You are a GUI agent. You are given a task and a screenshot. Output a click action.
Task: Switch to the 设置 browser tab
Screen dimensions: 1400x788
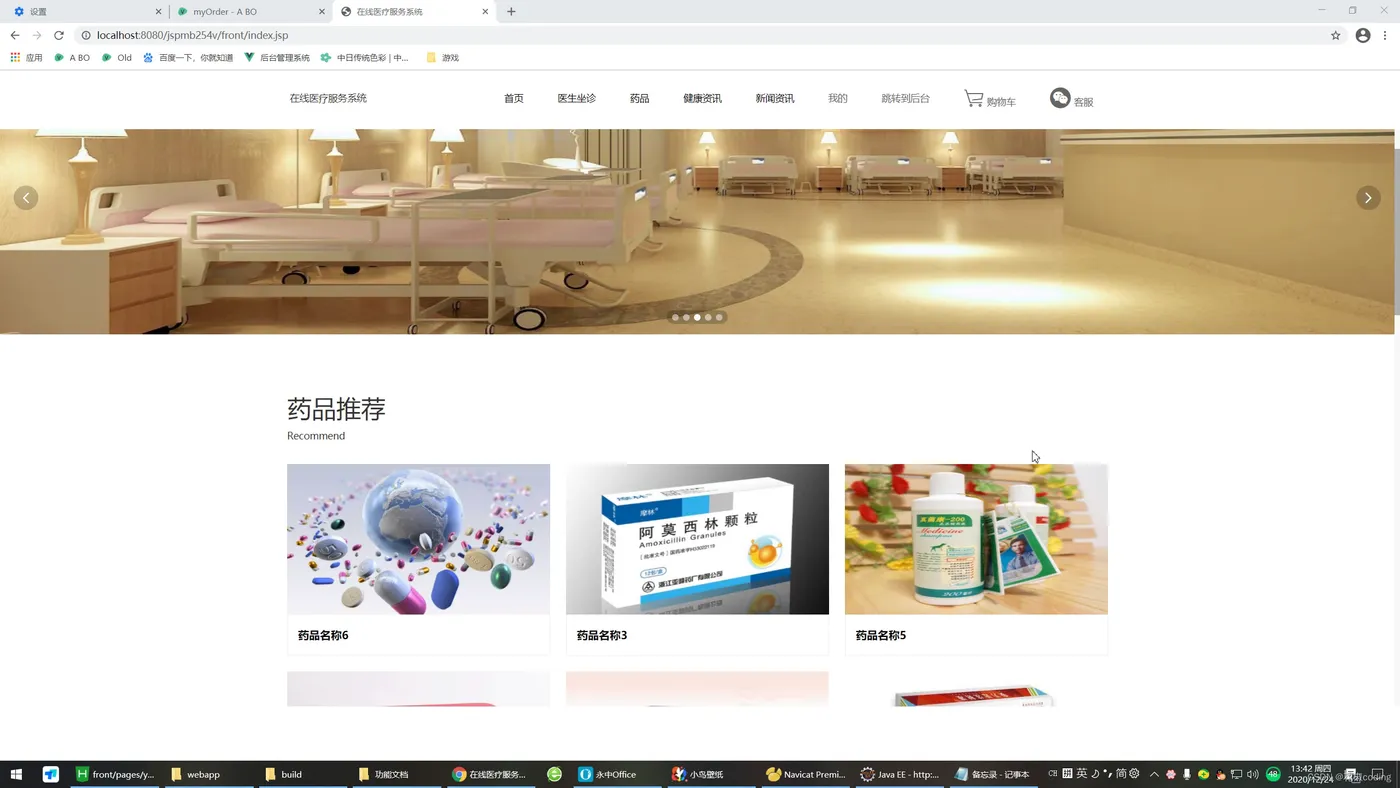pos(85,12)
